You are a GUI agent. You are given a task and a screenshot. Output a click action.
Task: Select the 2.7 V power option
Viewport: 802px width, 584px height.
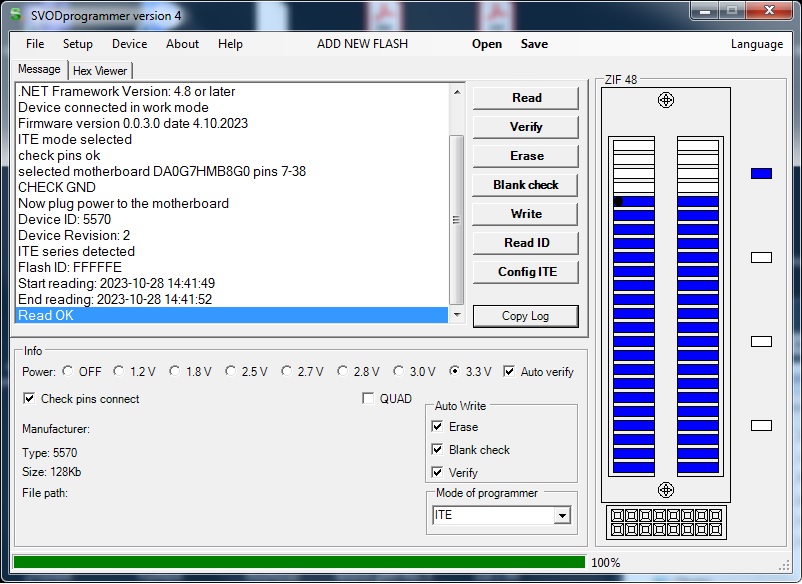pyautogui.click(x=286, y=371)
